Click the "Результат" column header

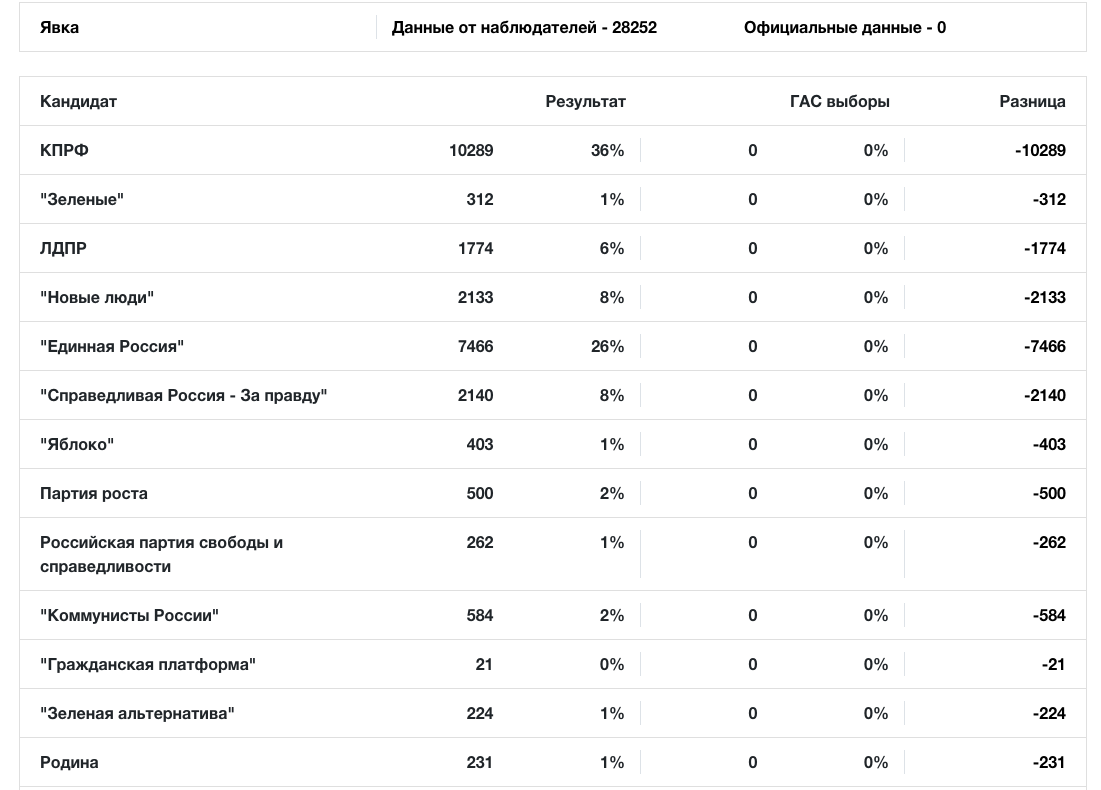coord(585,101)
